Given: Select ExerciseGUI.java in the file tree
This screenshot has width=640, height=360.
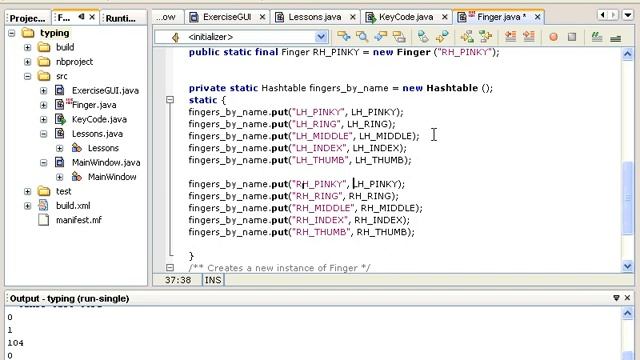Looking at the screenshot, I should [105, 91].
